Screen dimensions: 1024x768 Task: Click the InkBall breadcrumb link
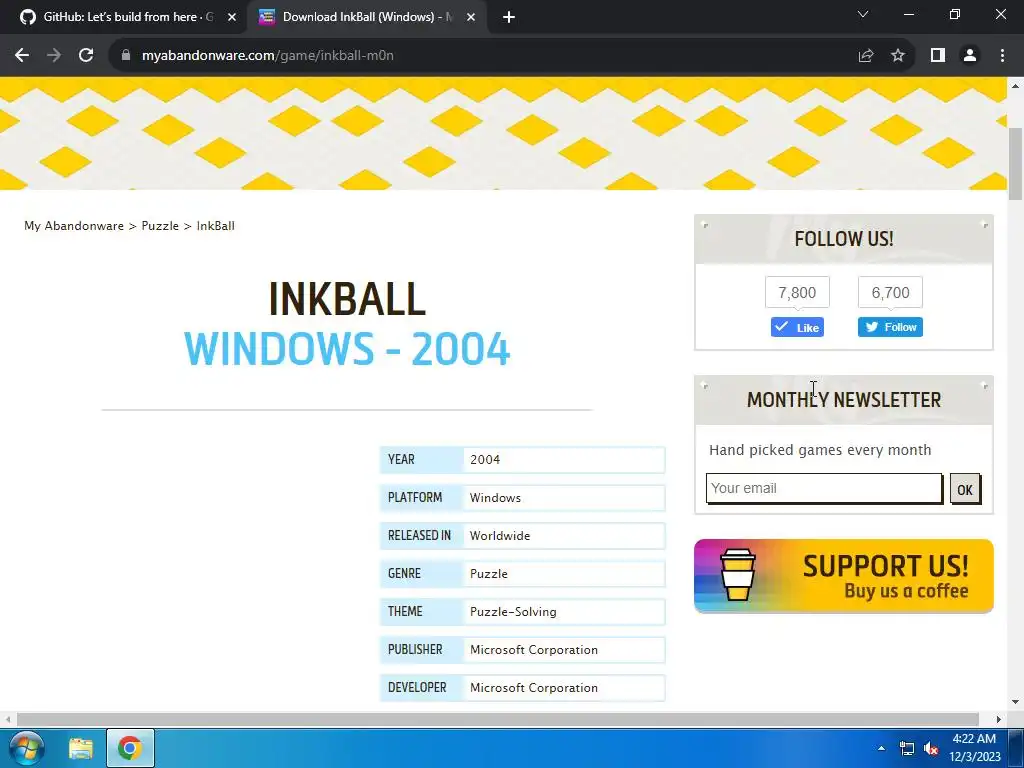click(x=216, y=226)
